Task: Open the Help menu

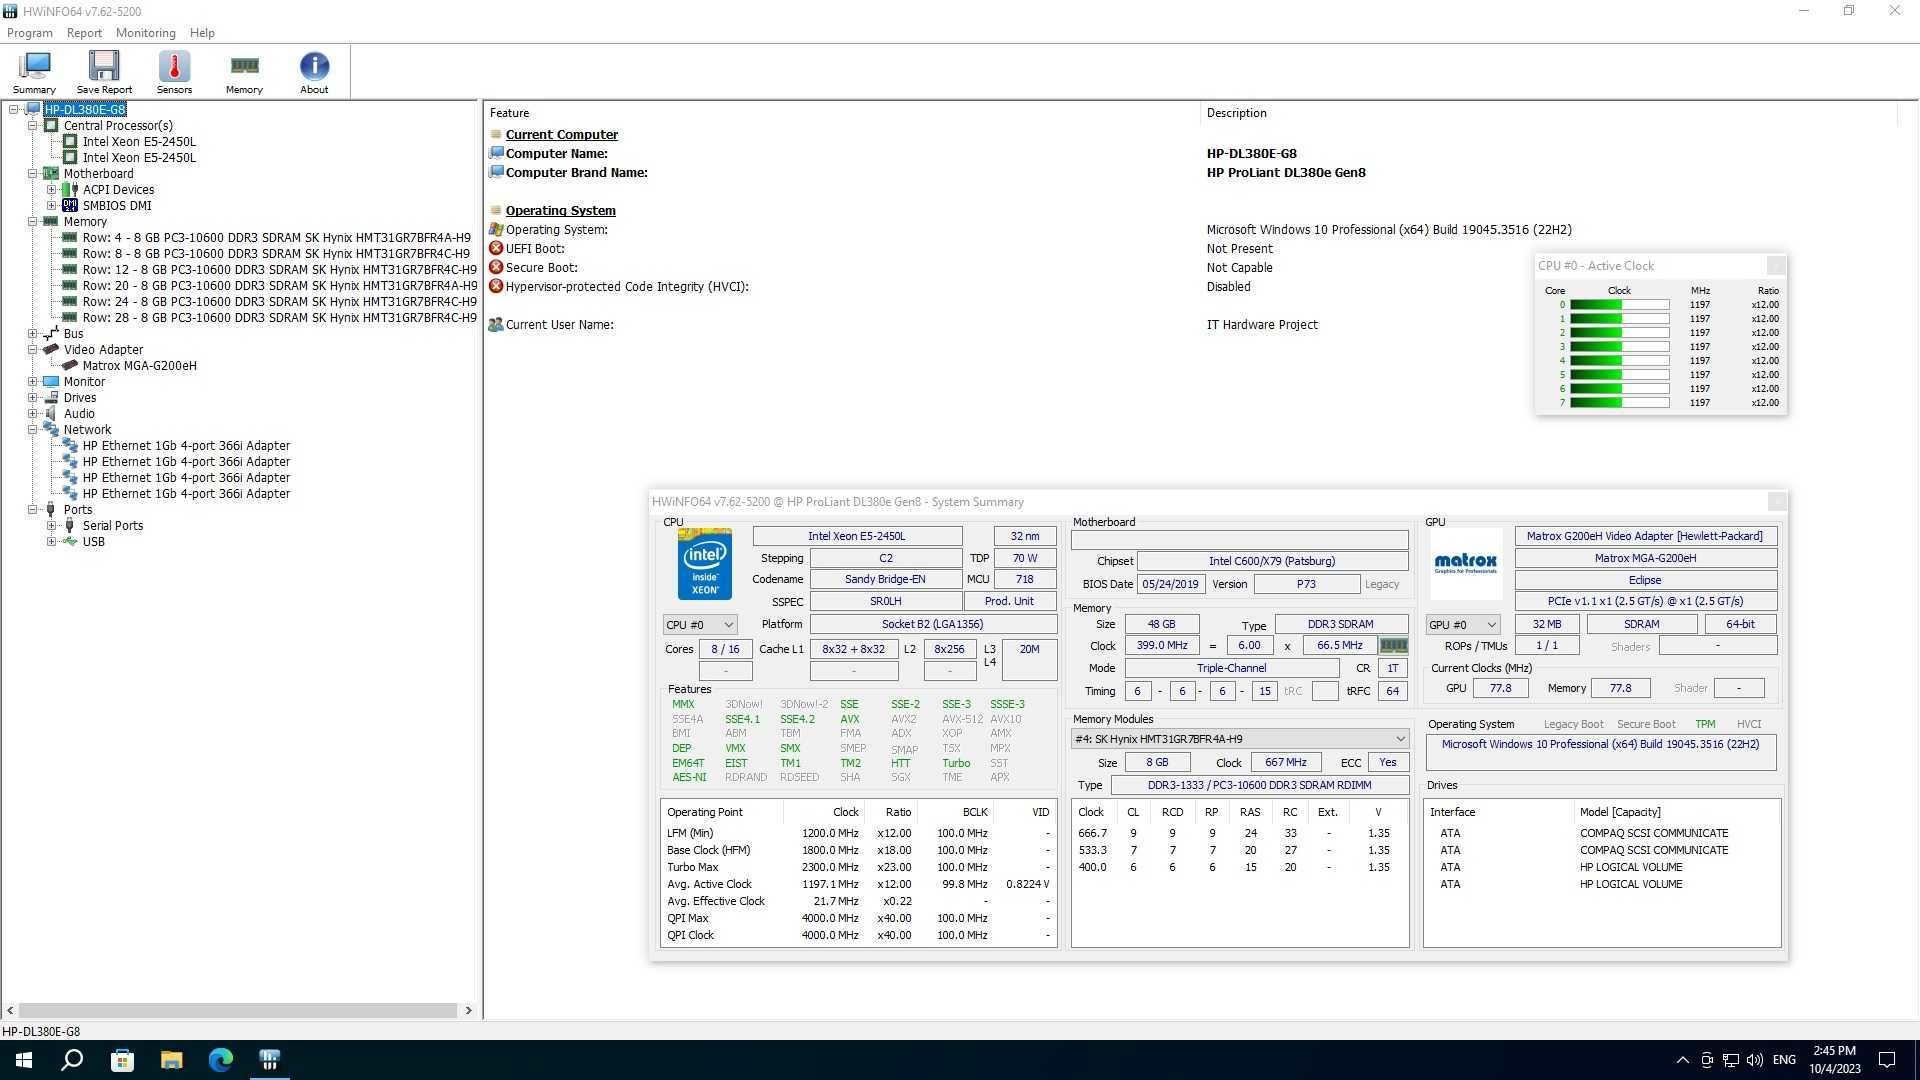Action: (202, 33)
